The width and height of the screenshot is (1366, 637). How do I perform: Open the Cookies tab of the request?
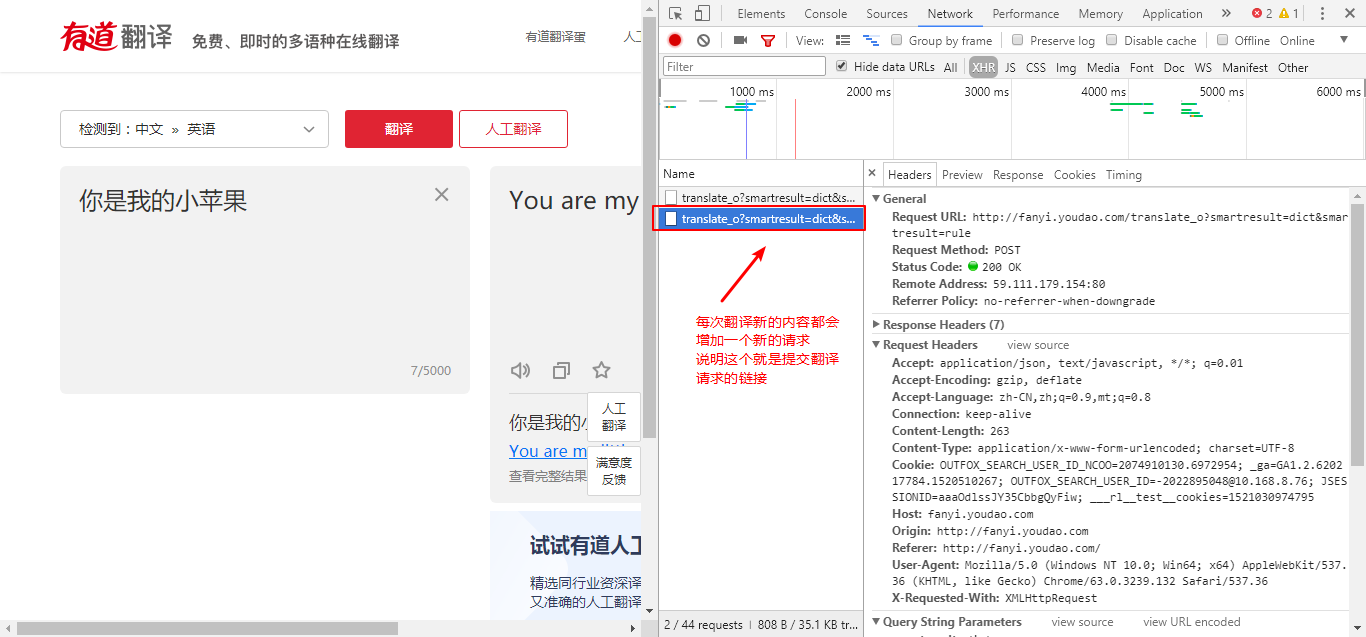[x=1075, y=174]
